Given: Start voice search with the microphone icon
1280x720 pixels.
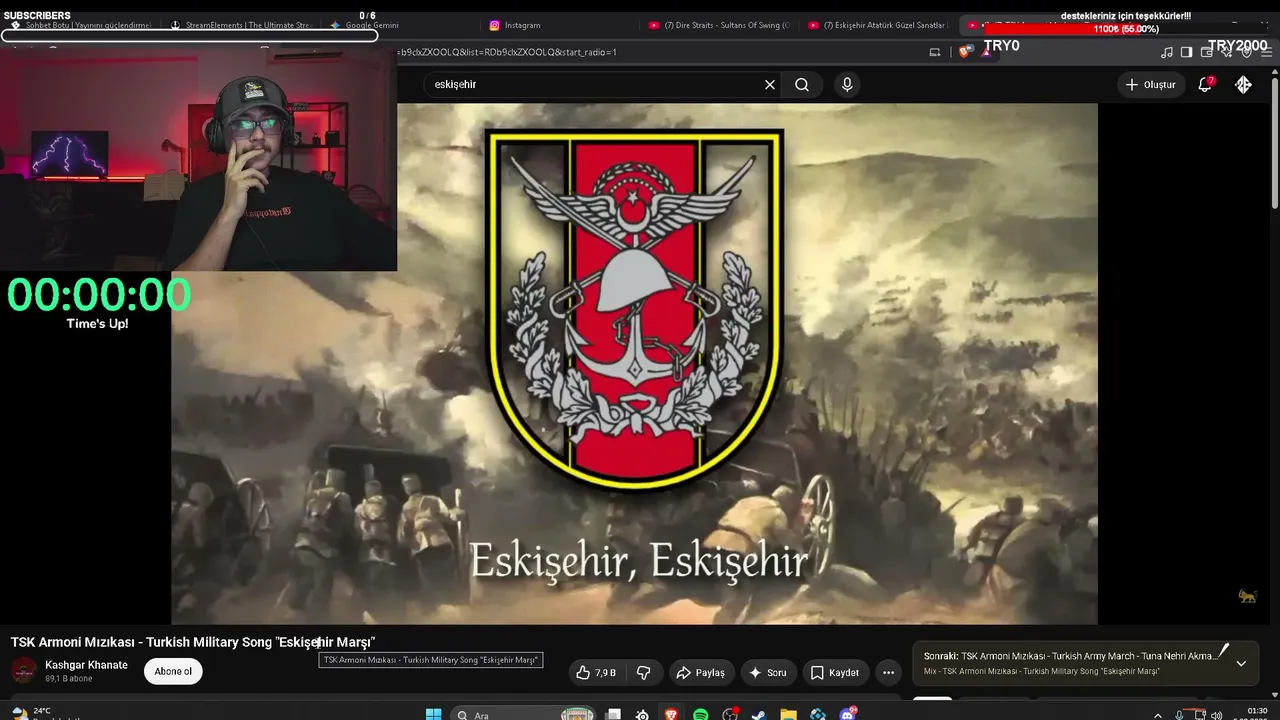Looking at the screenshot, I should click(847, 85).
